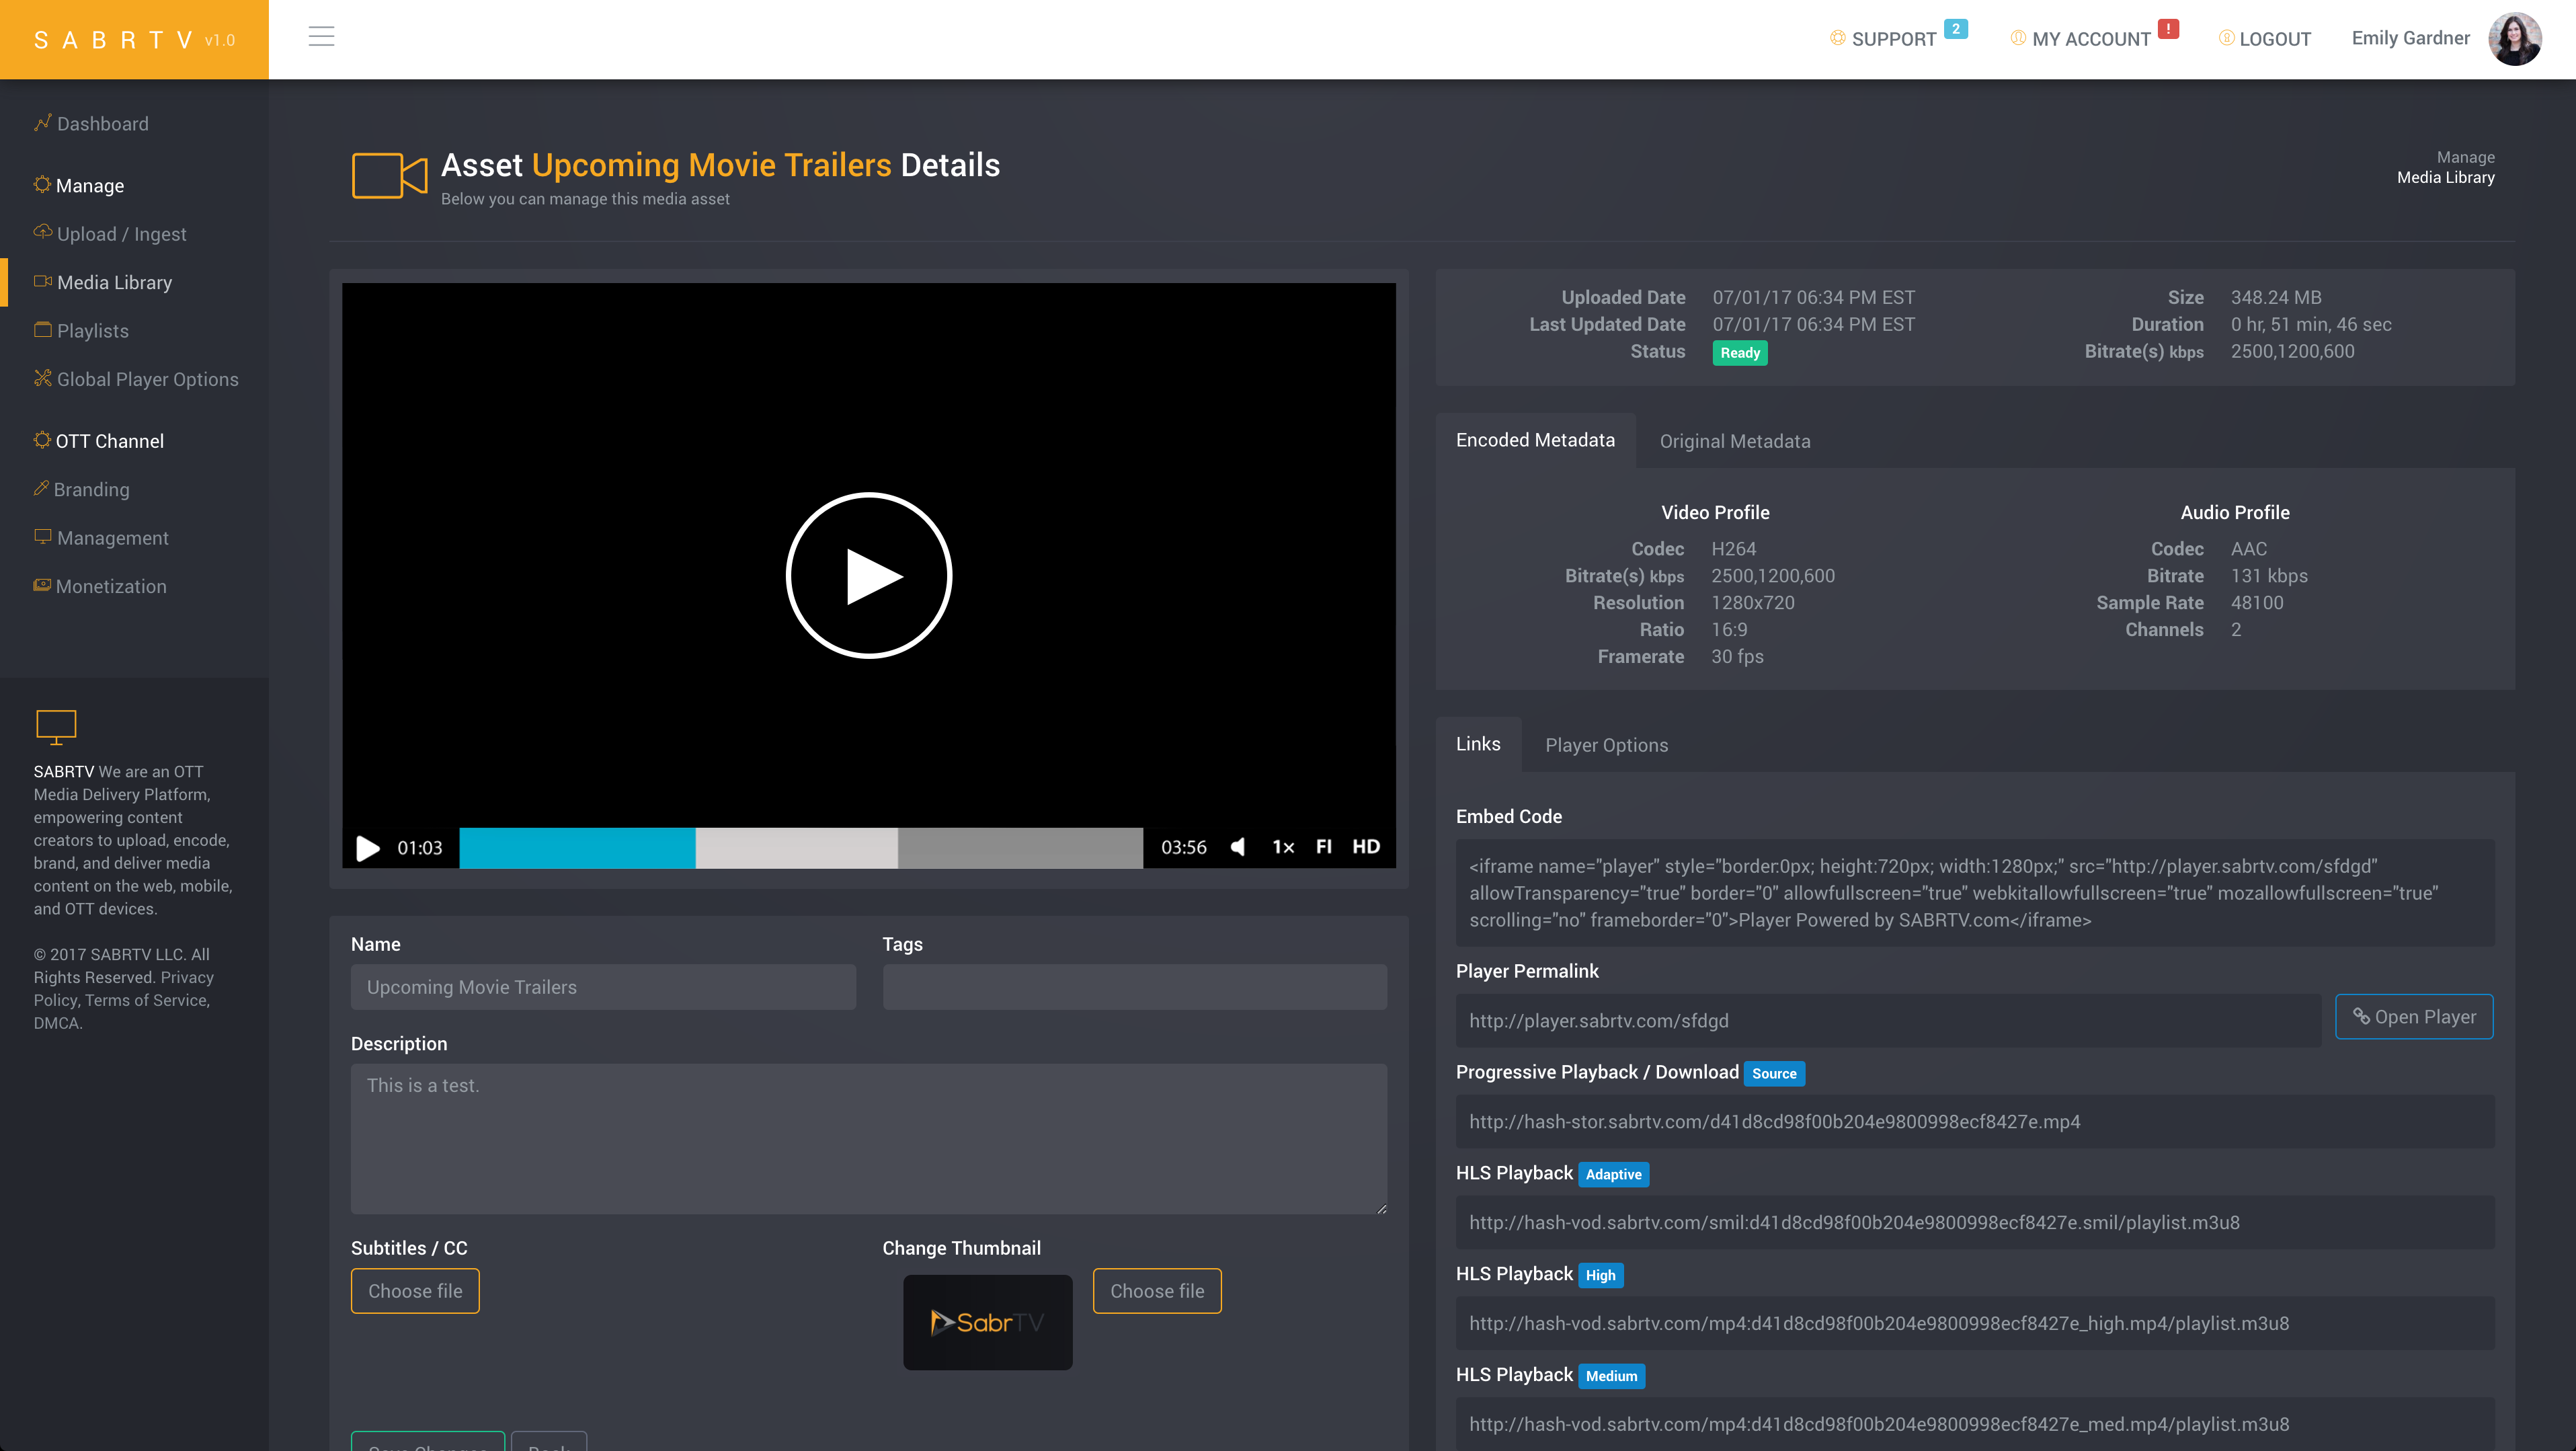2576x1451 pixels.
Task: Open Global Player Options
Action: [147, 380]
